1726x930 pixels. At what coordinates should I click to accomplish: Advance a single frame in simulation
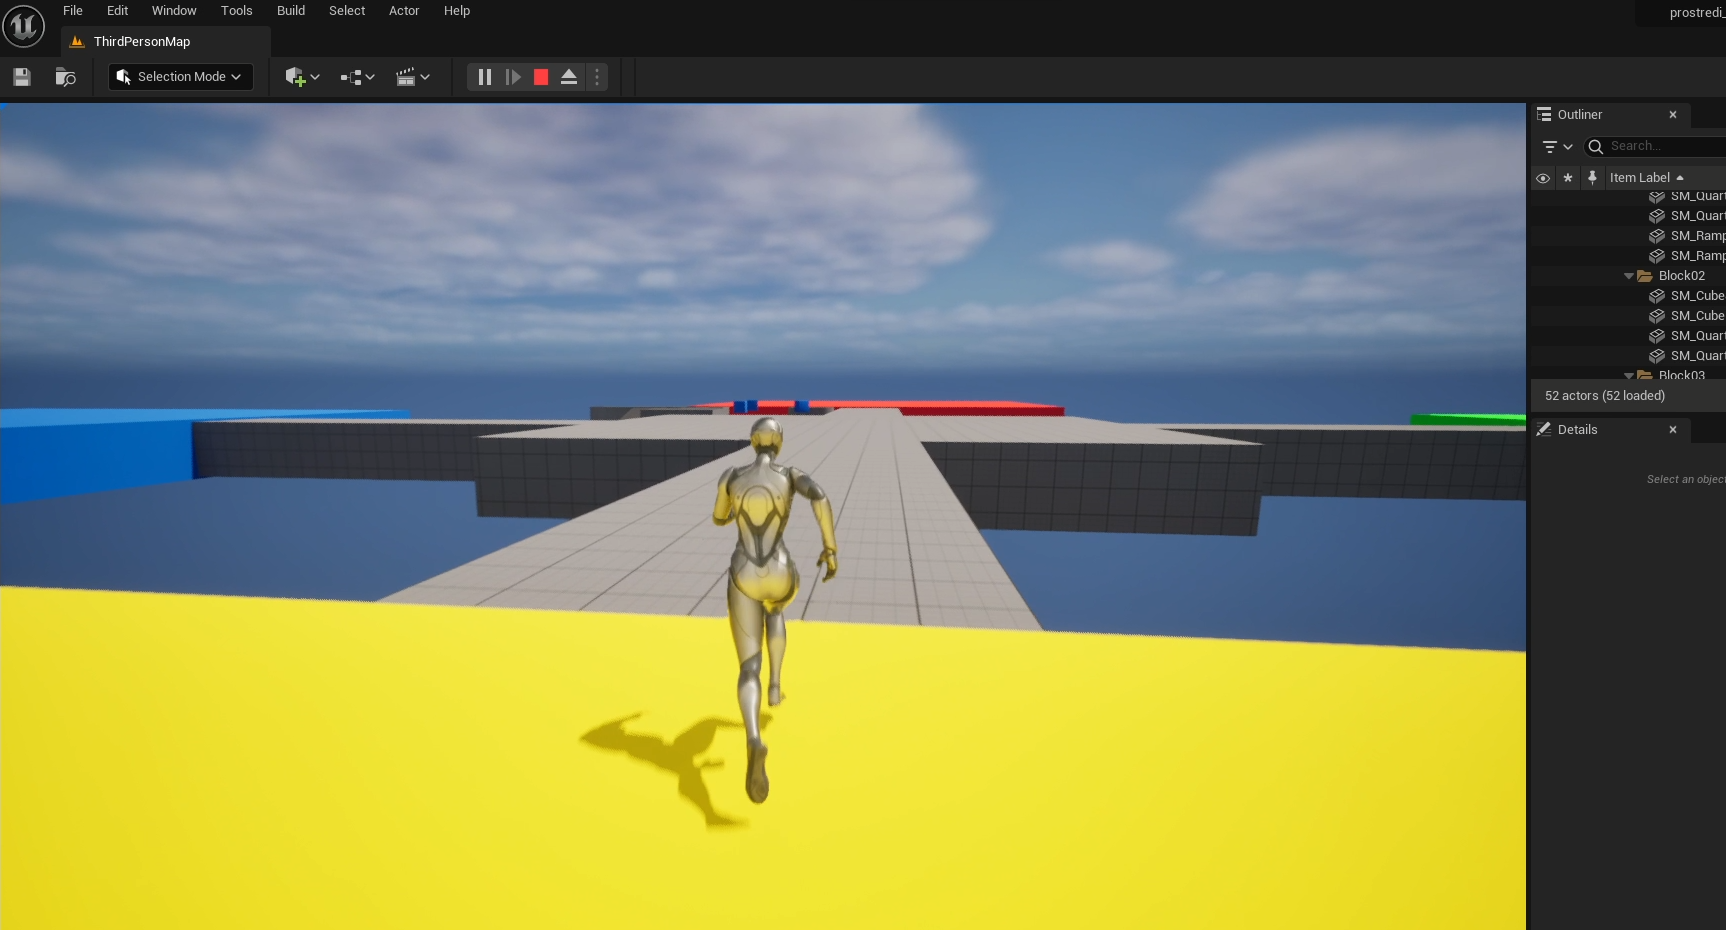coord(513,77)
